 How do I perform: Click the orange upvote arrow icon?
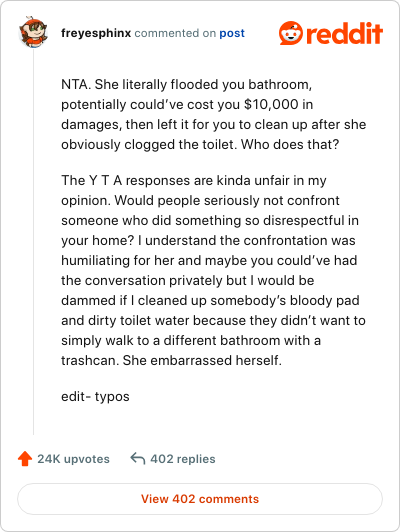25,459
